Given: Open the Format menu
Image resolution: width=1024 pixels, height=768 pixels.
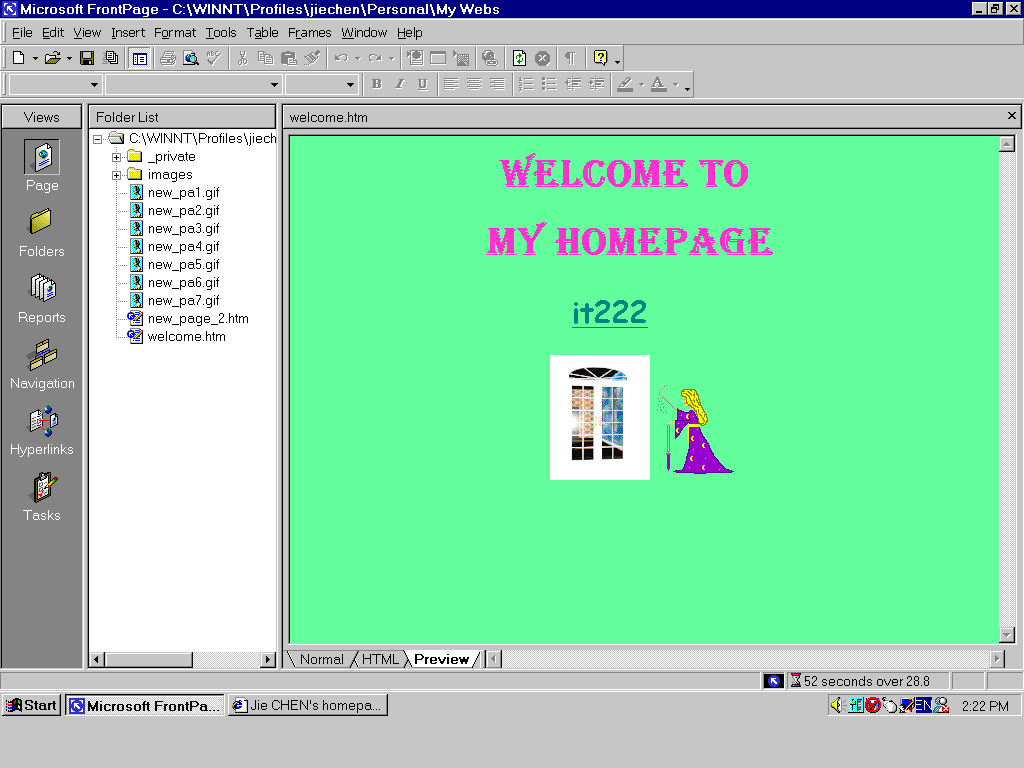Looking at the screenshot, I should pyautogui.click(x=175, y=32).
